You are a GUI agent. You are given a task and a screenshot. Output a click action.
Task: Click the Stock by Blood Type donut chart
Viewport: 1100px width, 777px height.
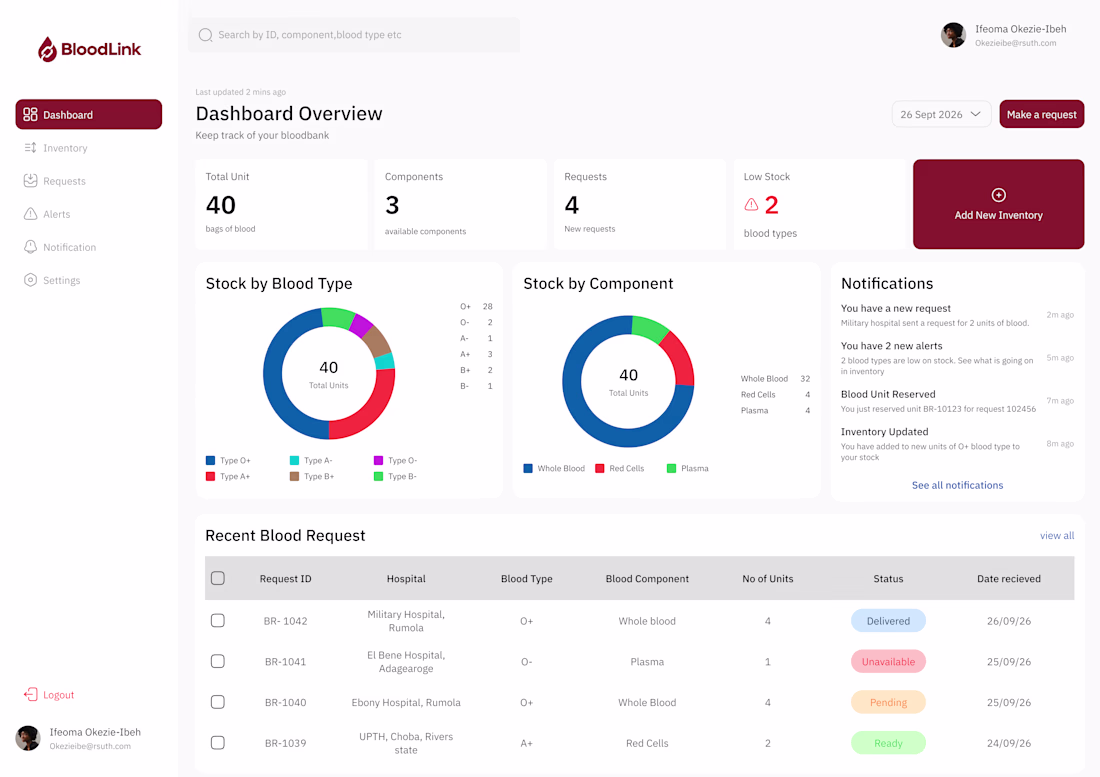[329, 374]
